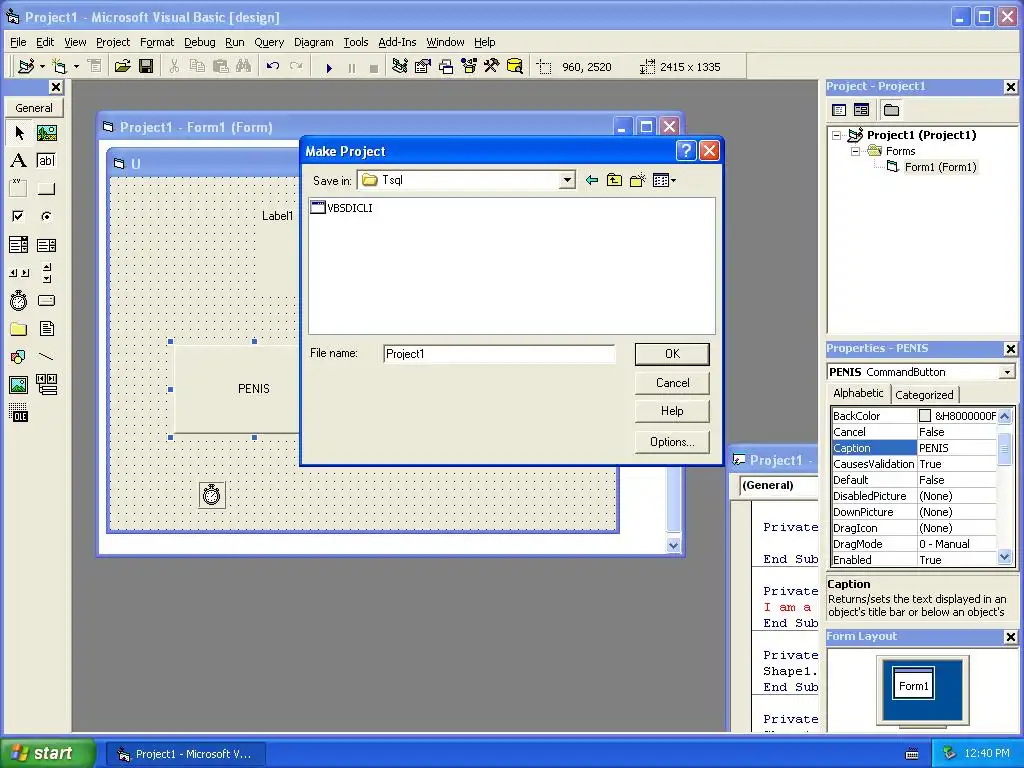Image resolution: width=1024 pixels, height=768 pixels.
Task: Click View Object in Project panel
Action: coord(861,110)
